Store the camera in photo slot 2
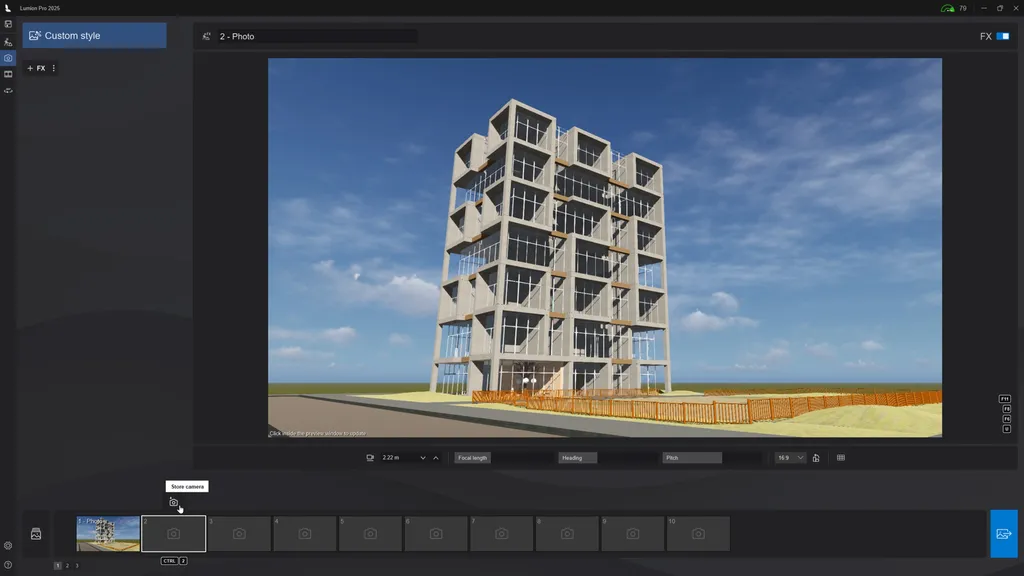 point(174,533)
